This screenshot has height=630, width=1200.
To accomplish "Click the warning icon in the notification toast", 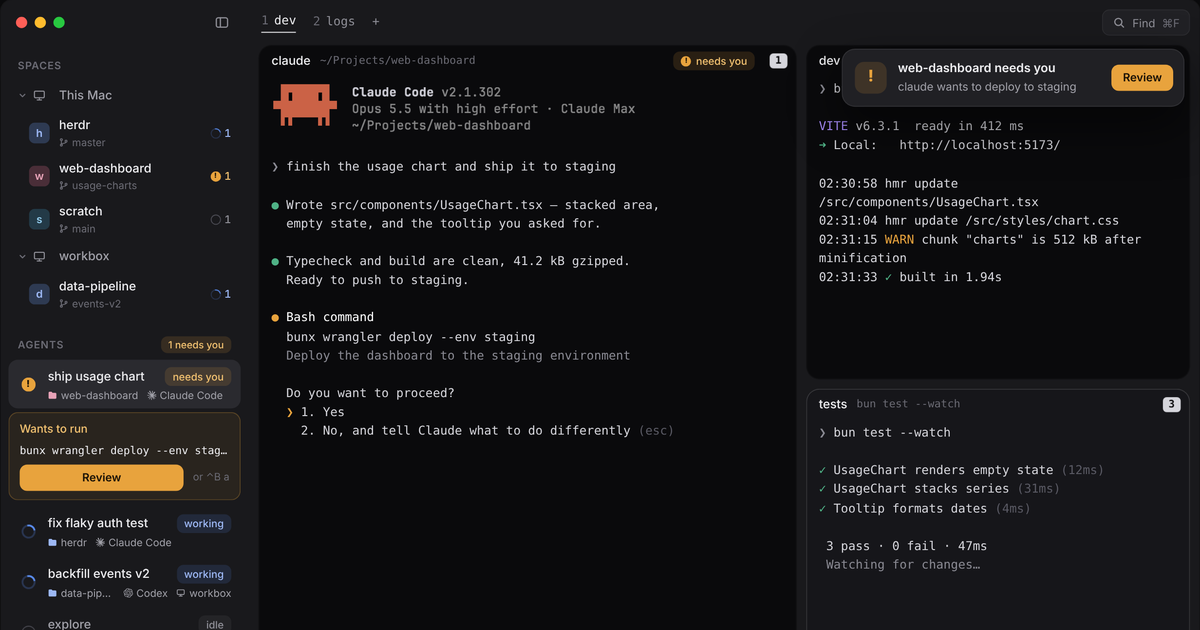I will [x=870, y=77].
